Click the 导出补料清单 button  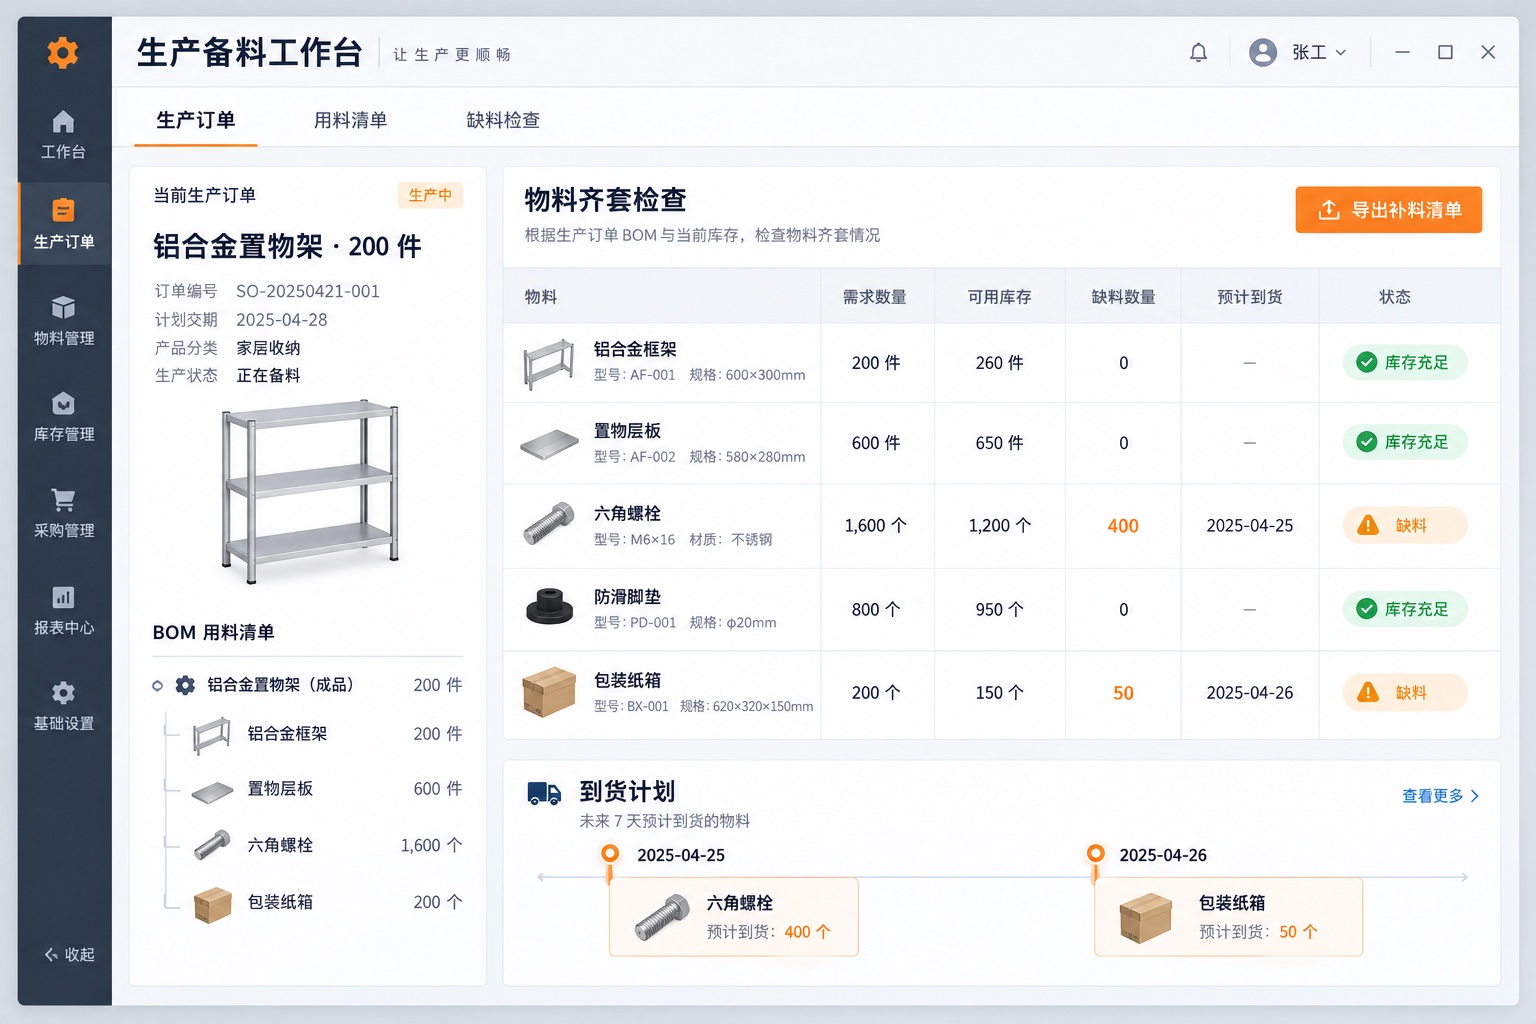1389,210
